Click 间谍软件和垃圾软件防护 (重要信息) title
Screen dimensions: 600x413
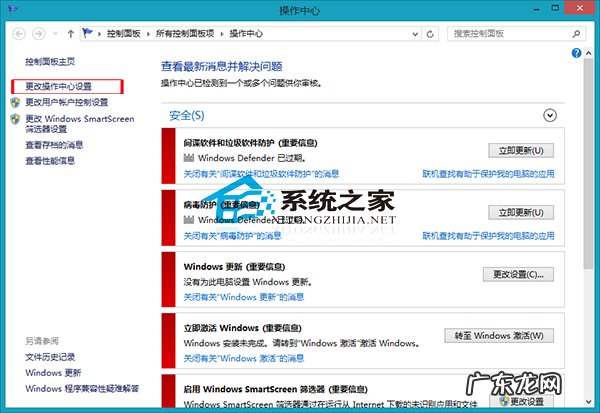click(250, 143)
